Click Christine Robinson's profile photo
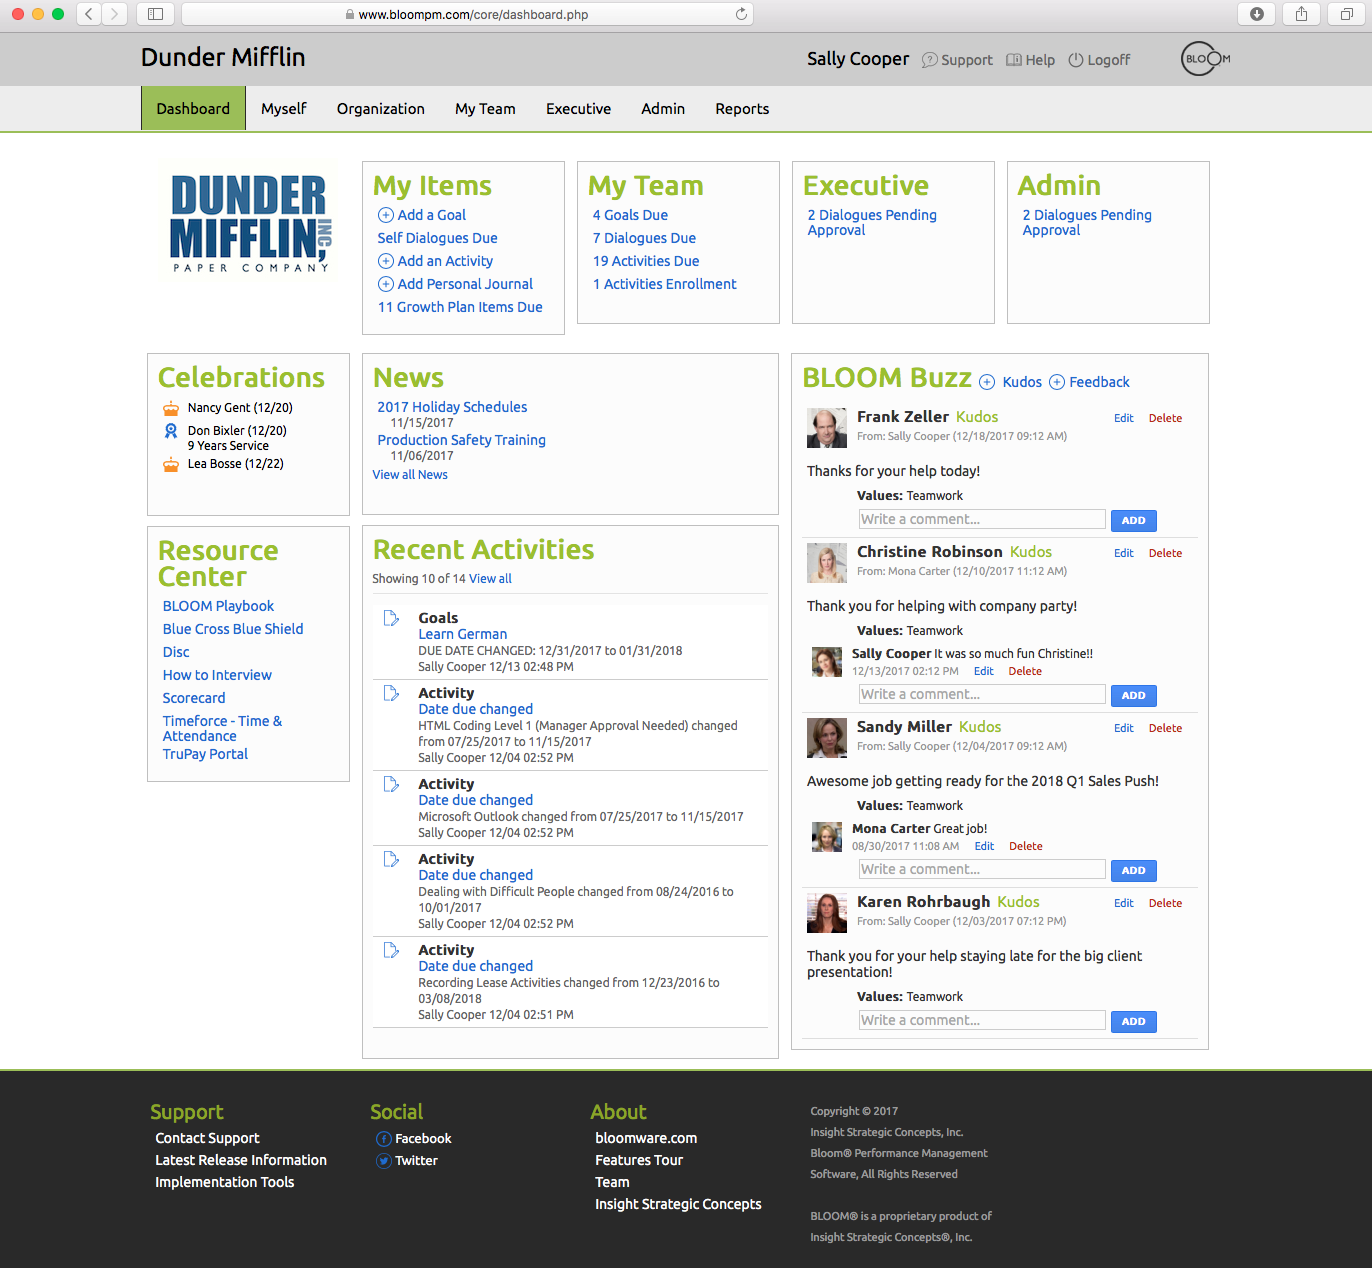Viewport: 1372px width, 1268px height. pos(827,563)
